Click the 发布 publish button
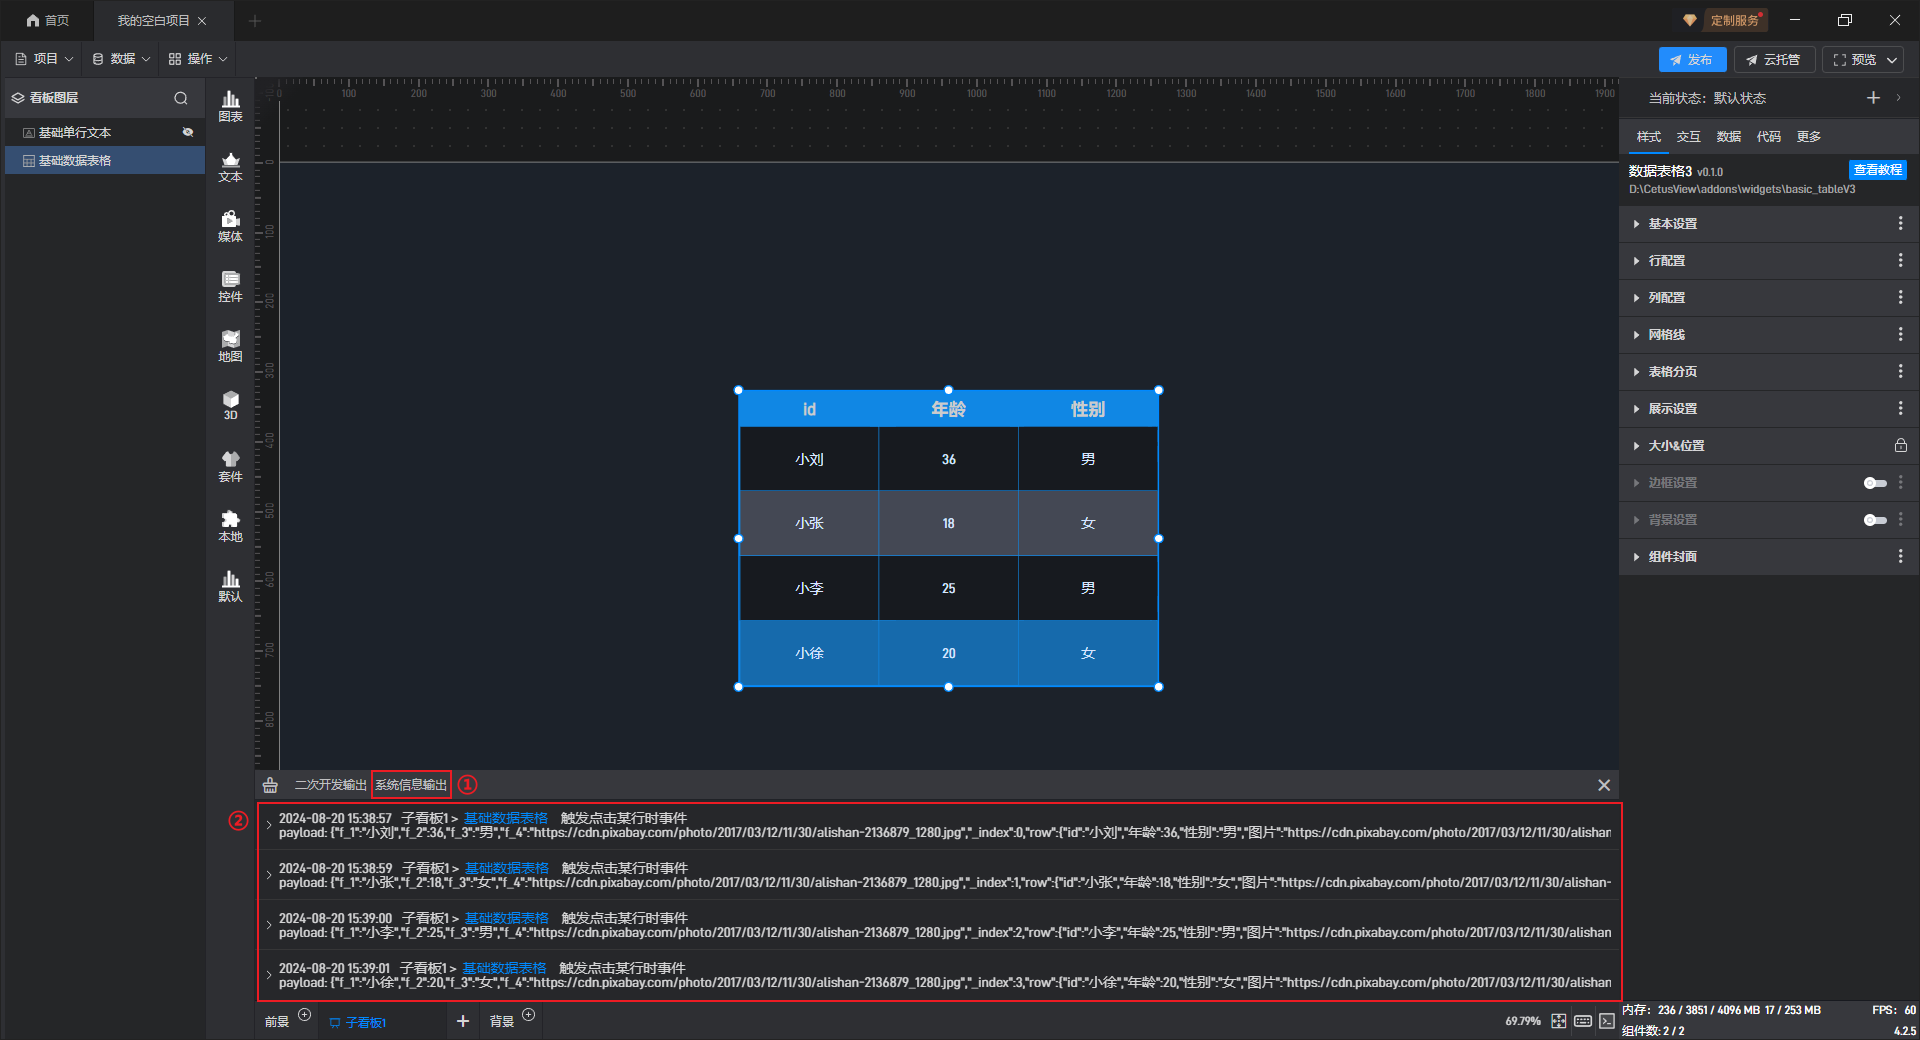Screen dimensions: 1920x1040 point(1692,60)
